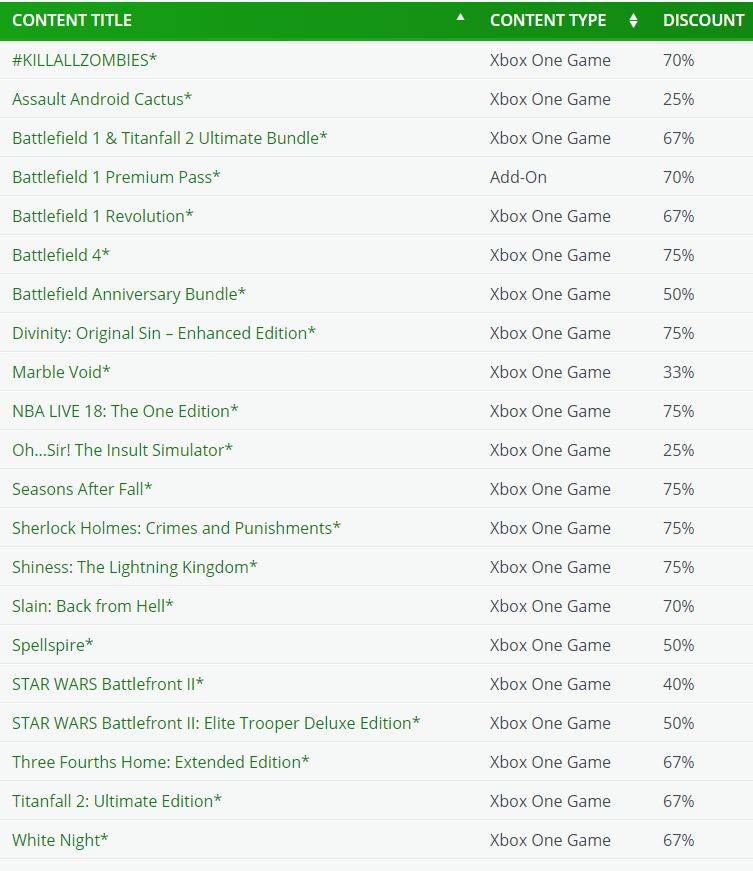753x871 pixels.
Task: Open #KILLALLZOMBIES game link
Action: tap(84, 60)
